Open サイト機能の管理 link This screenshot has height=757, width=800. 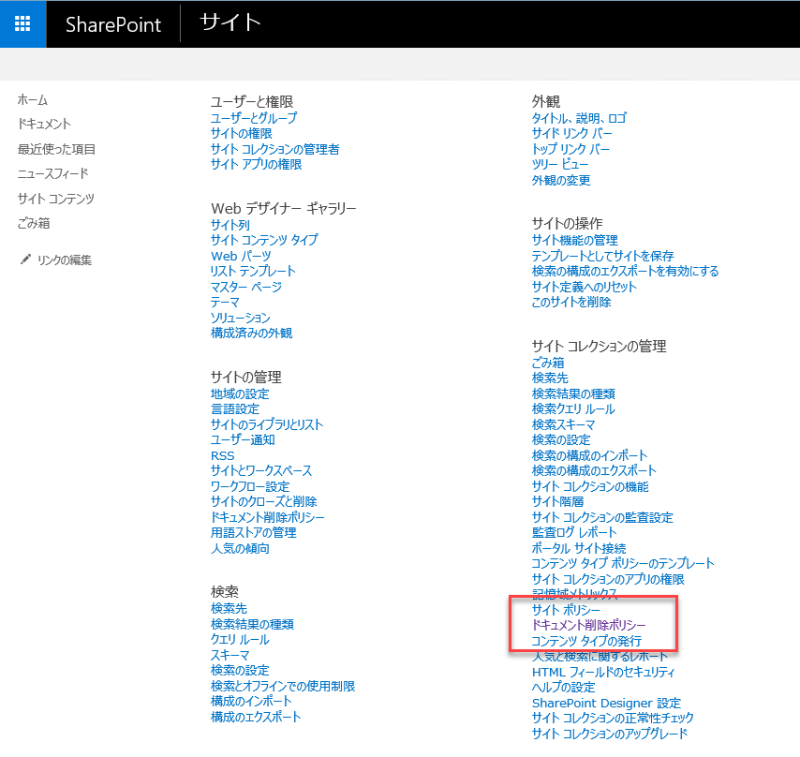point(574,240)
